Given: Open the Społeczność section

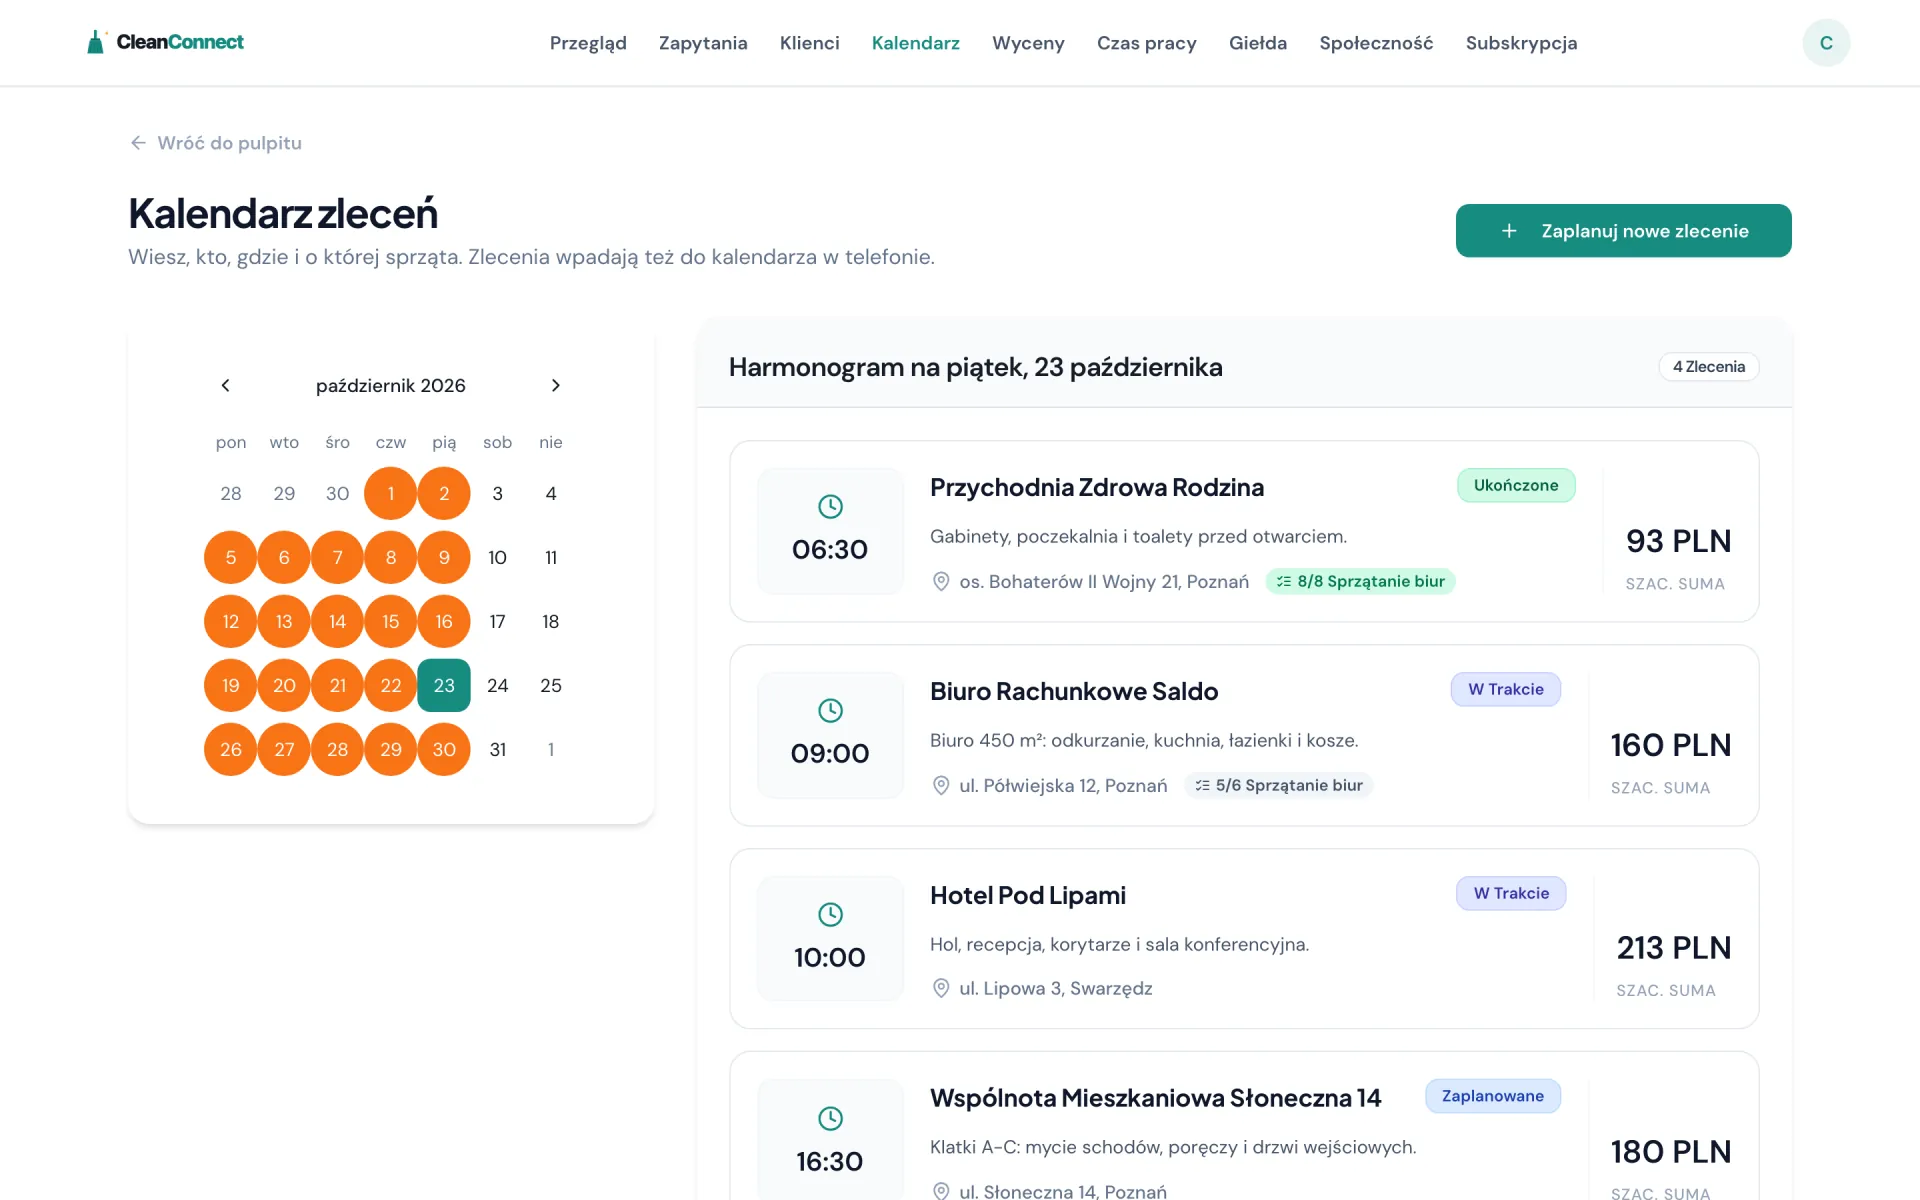Looking at the screenshot, I should (1376, 43).
